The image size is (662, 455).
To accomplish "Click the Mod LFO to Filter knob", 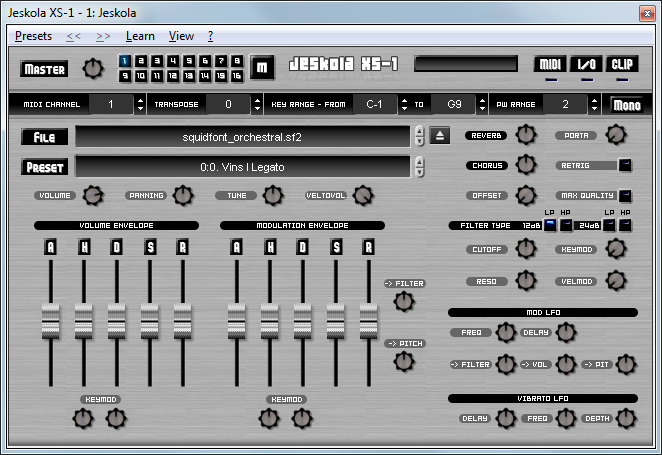I will 506,365.
